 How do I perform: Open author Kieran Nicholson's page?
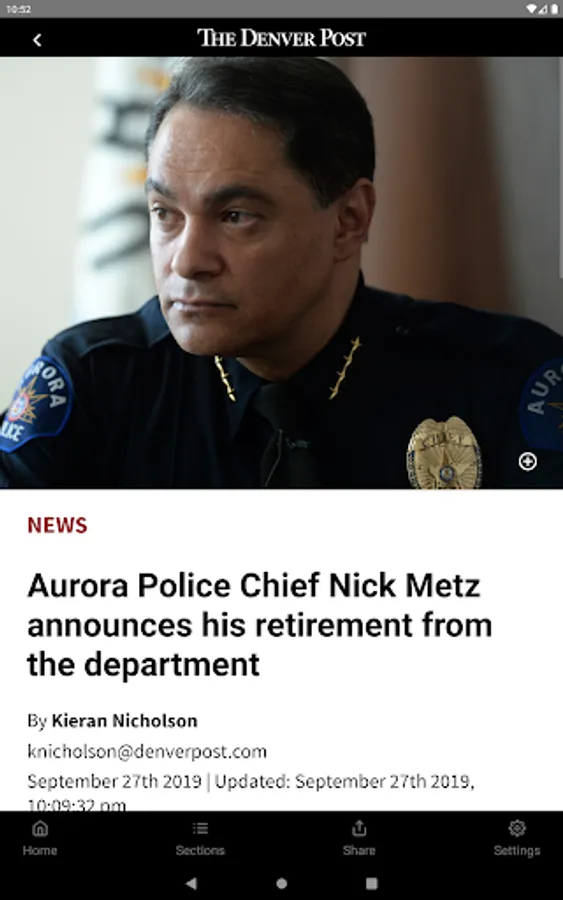click(x=125, y=721)
